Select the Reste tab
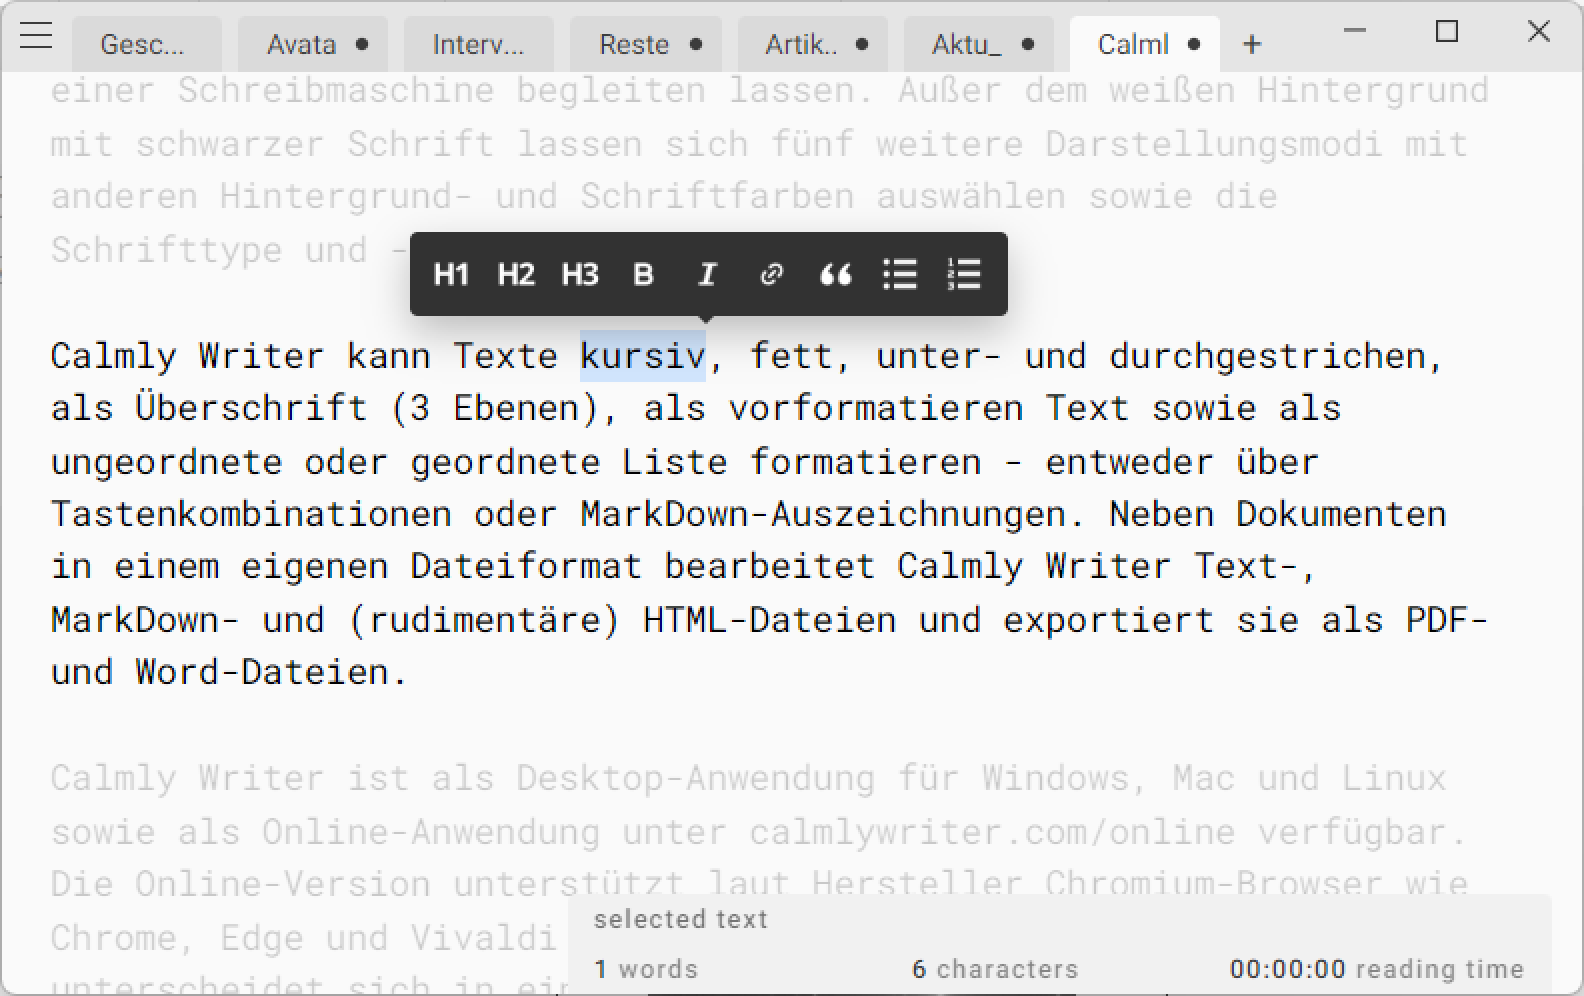This screenshot has width=1584, height=996. click(x=646, y=45)
